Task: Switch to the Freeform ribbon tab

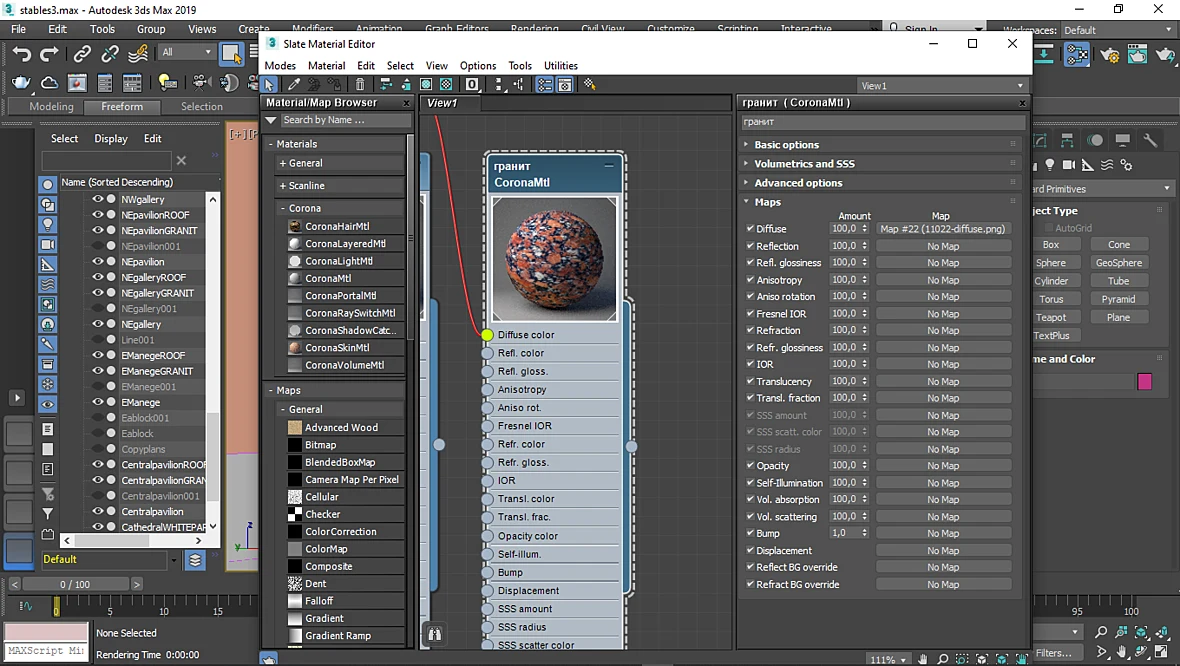Action: 122,107
